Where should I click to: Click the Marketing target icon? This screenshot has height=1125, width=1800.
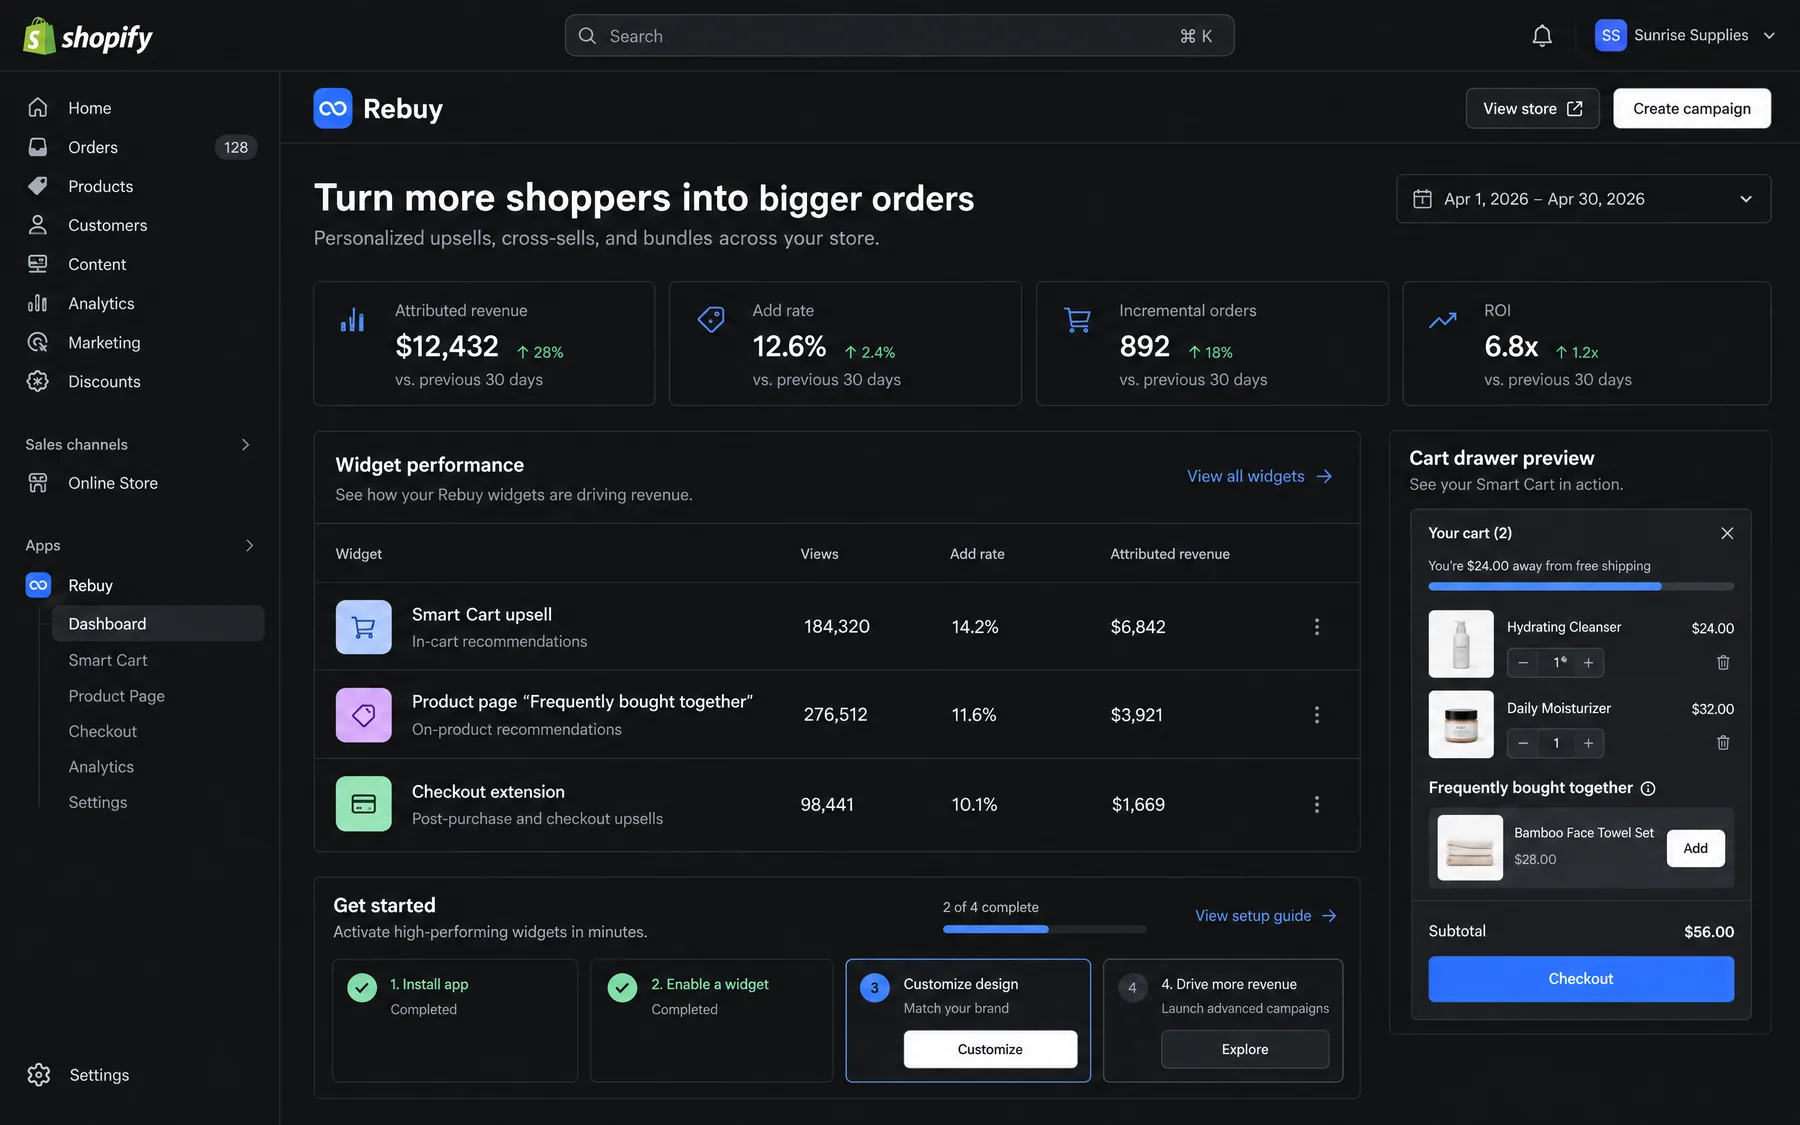point(38,342)
